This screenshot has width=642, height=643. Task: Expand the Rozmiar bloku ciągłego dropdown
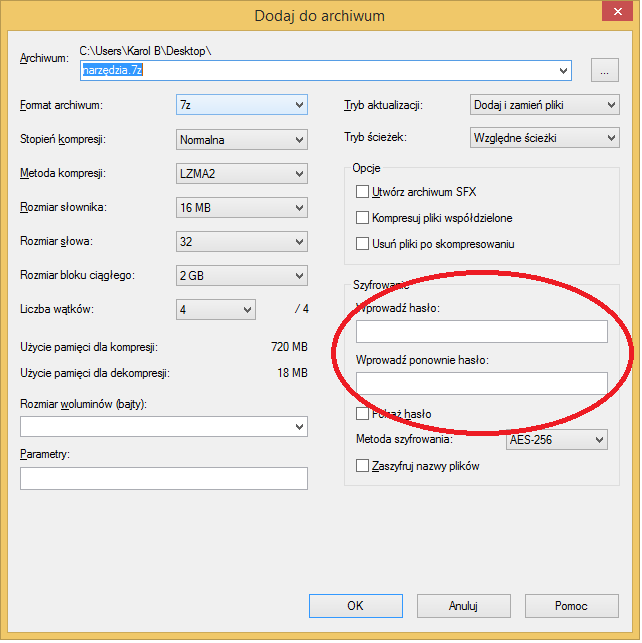(242, 276)
